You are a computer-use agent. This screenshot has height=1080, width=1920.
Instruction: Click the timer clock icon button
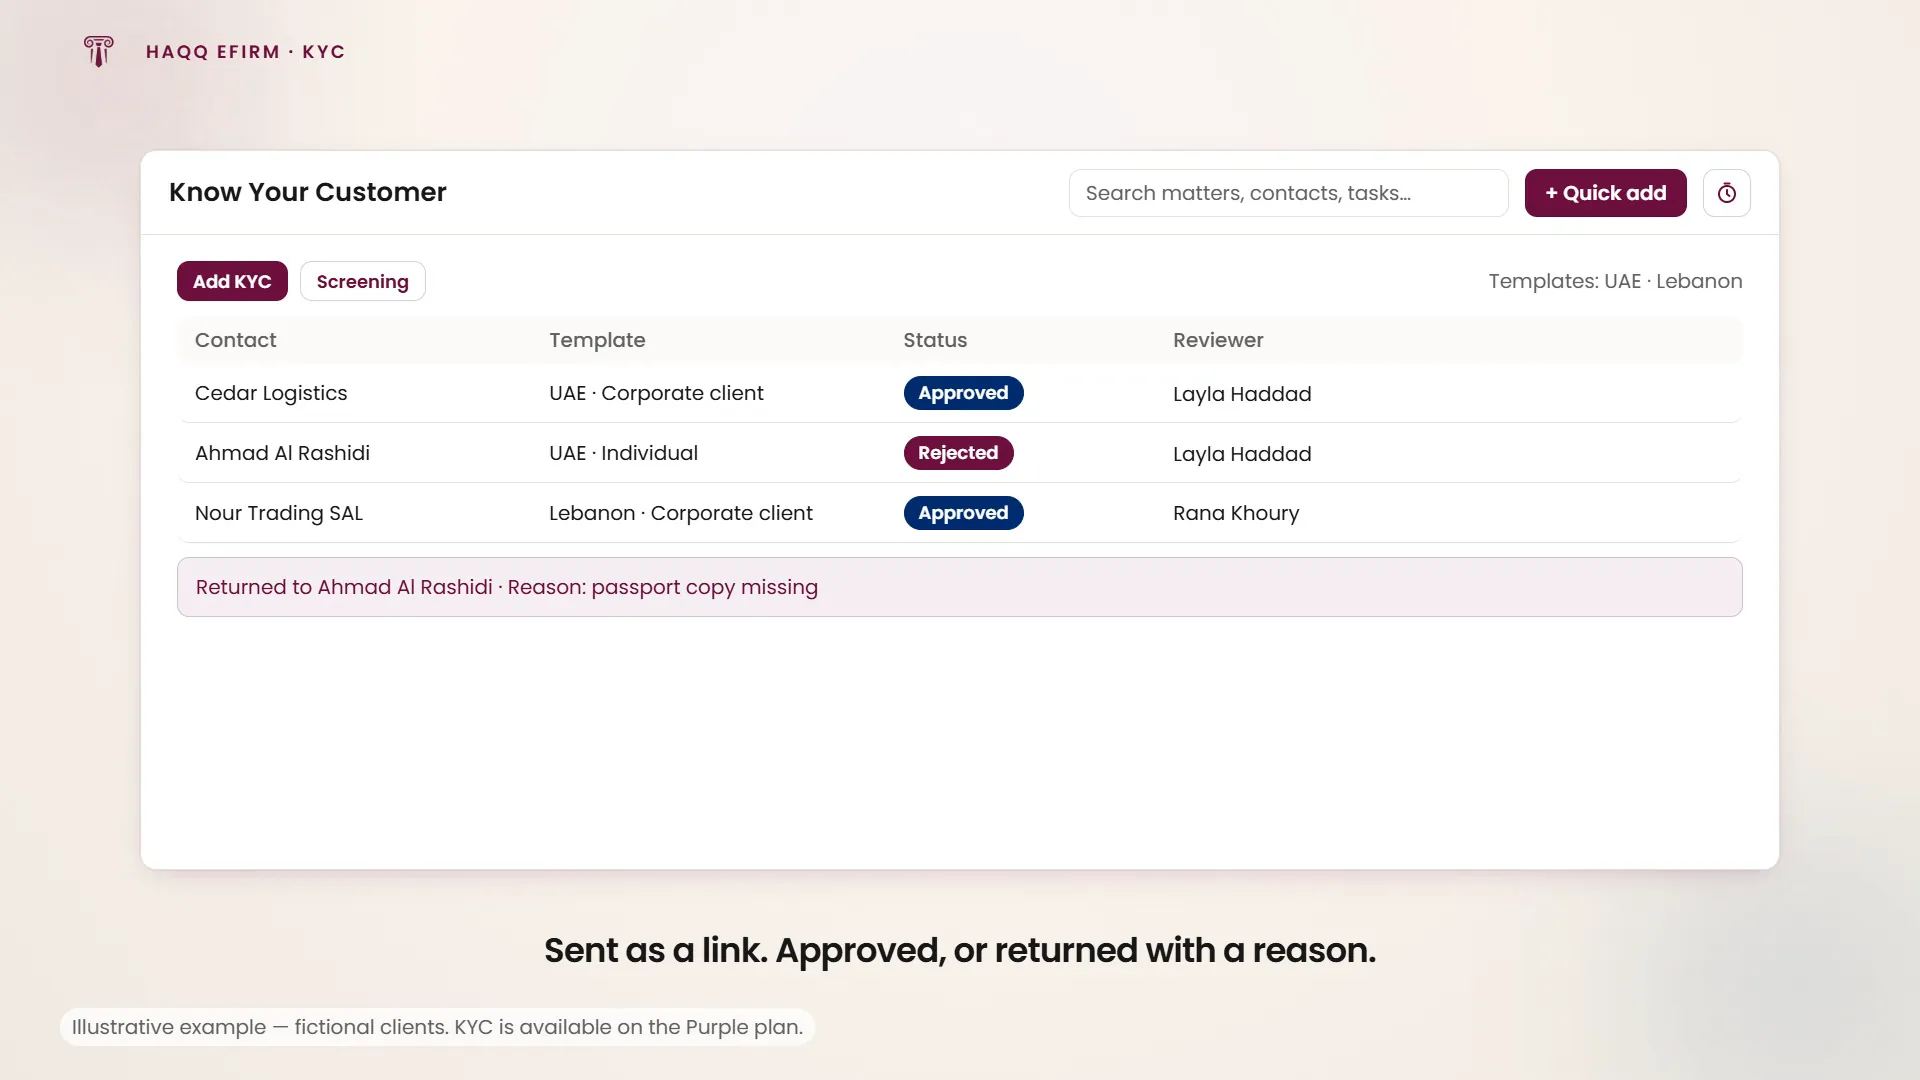point(1726,193)
